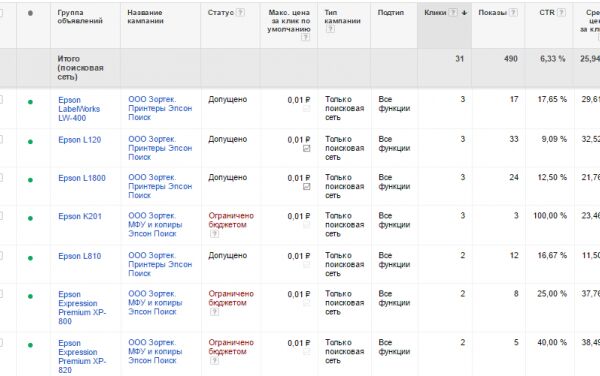Open ad group Epson Expression Premium XP-800
The height and width of the screenshot is (376, 600).
(x=82, y=308)
